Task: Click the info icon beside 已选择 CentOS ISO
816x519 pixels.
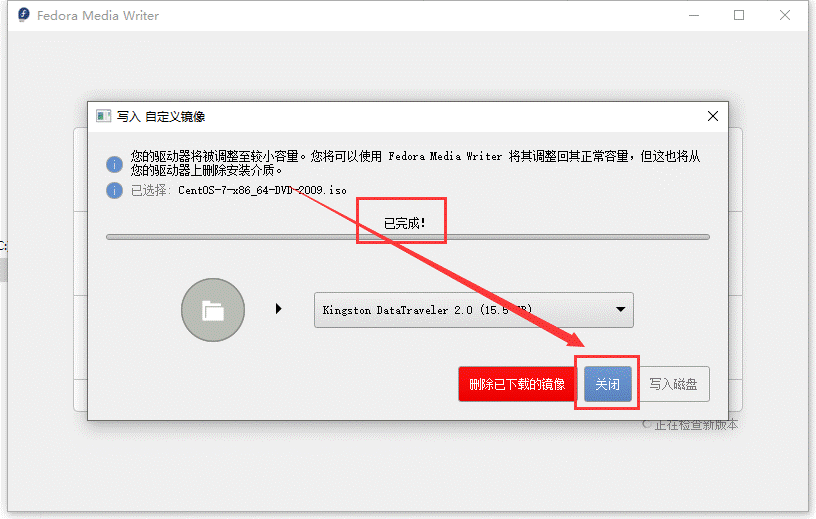Action: (x=115, y=190)
